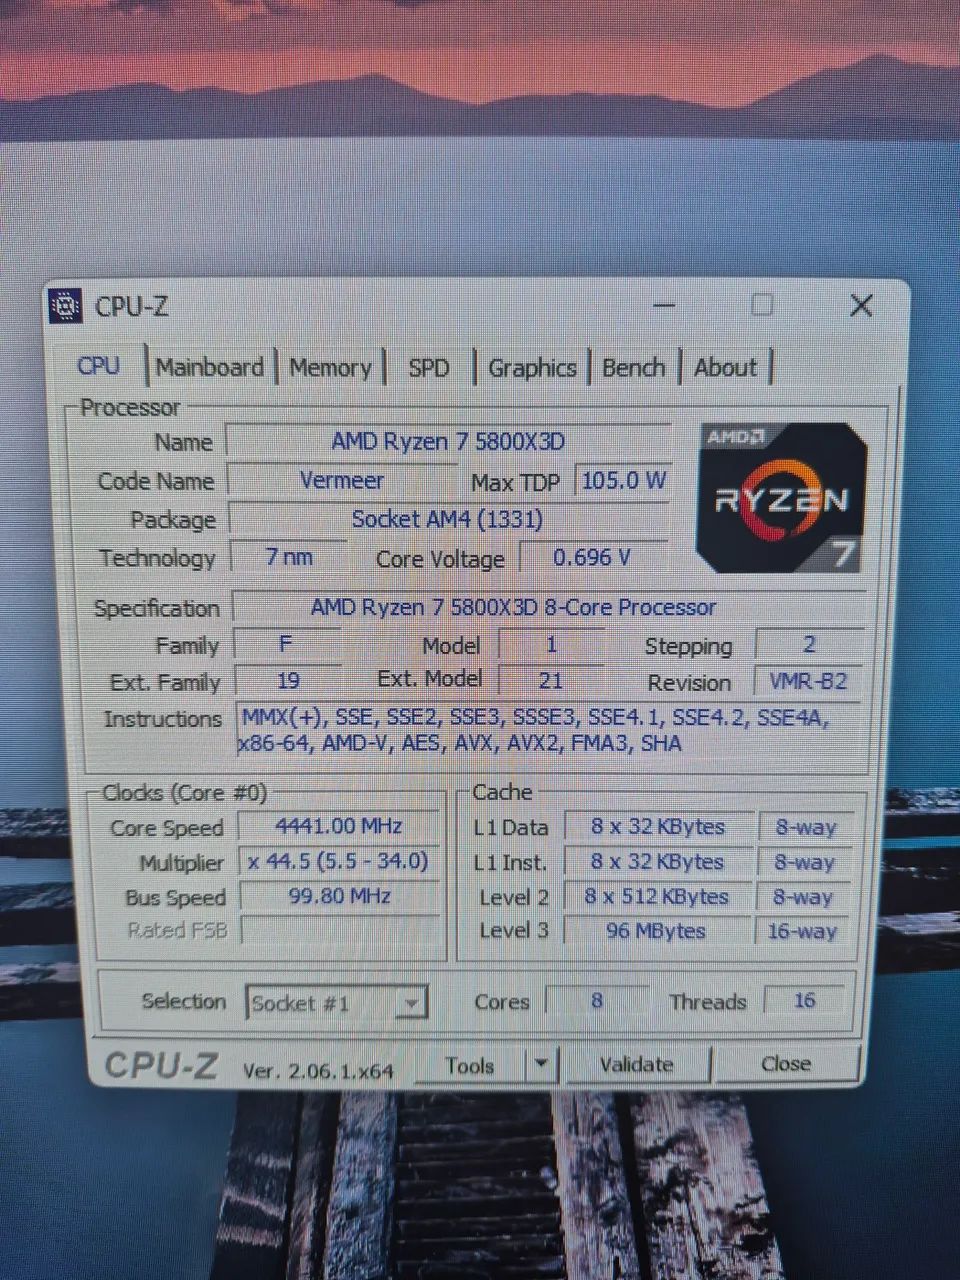Open the Bench tab

click(634, 368)
